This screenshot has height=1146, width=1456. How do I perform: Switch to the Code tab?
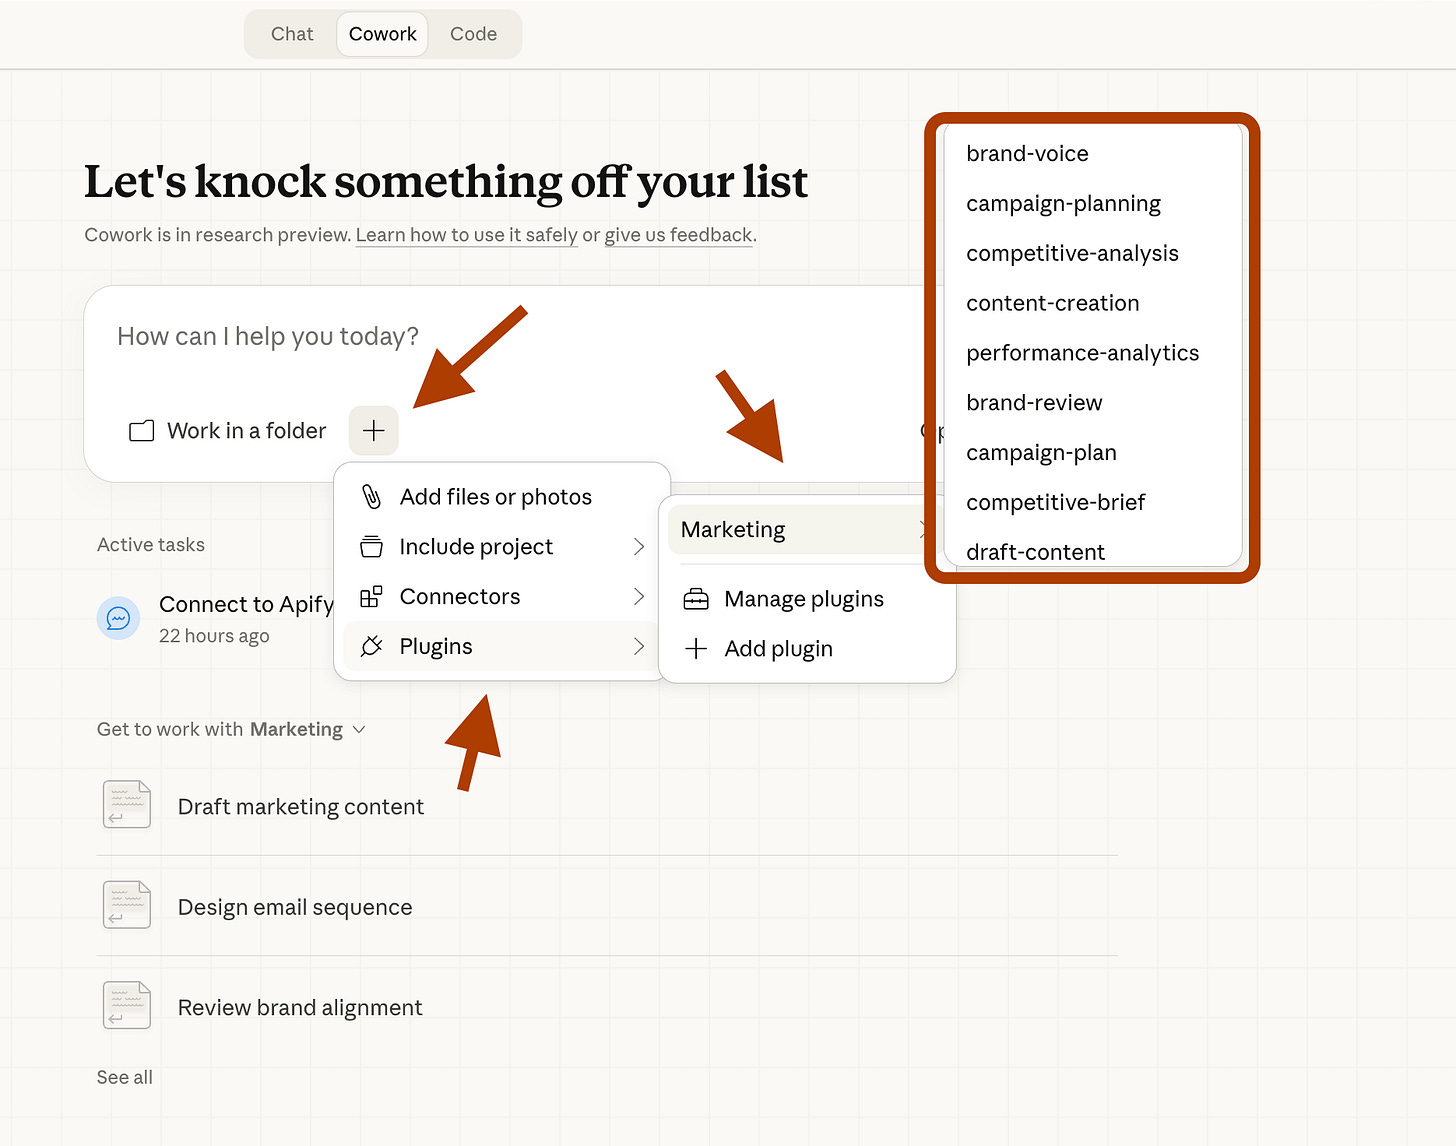pyautogui.click(x=473, y=34)
